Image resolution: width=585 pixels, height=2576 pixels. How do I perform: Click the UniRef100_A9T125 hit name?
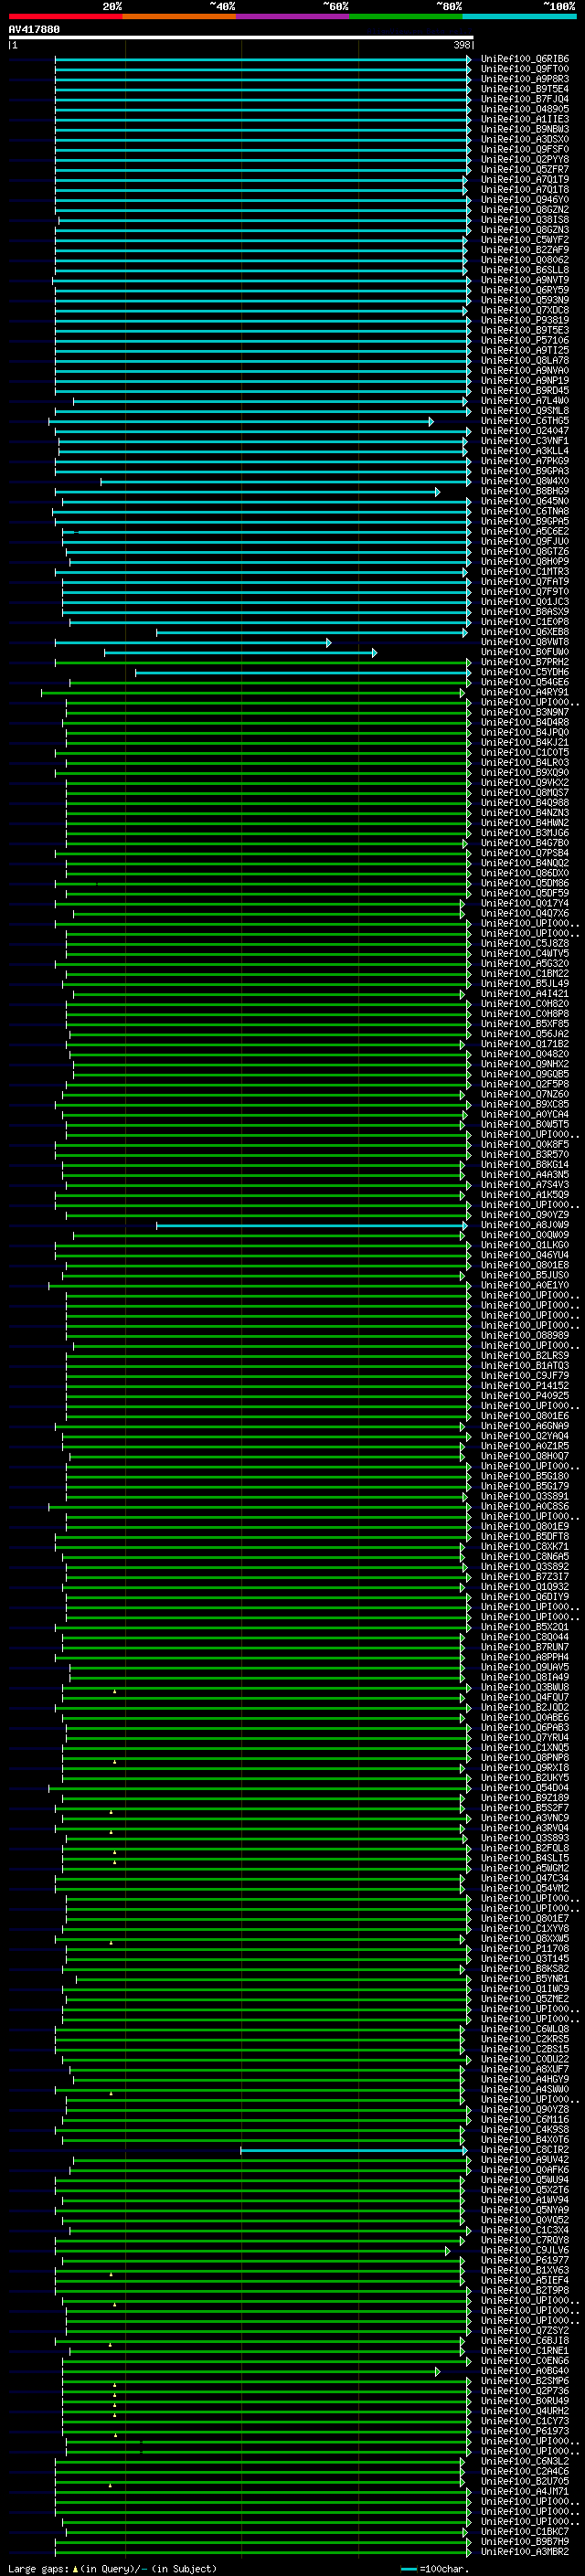[x=524, y=350]
